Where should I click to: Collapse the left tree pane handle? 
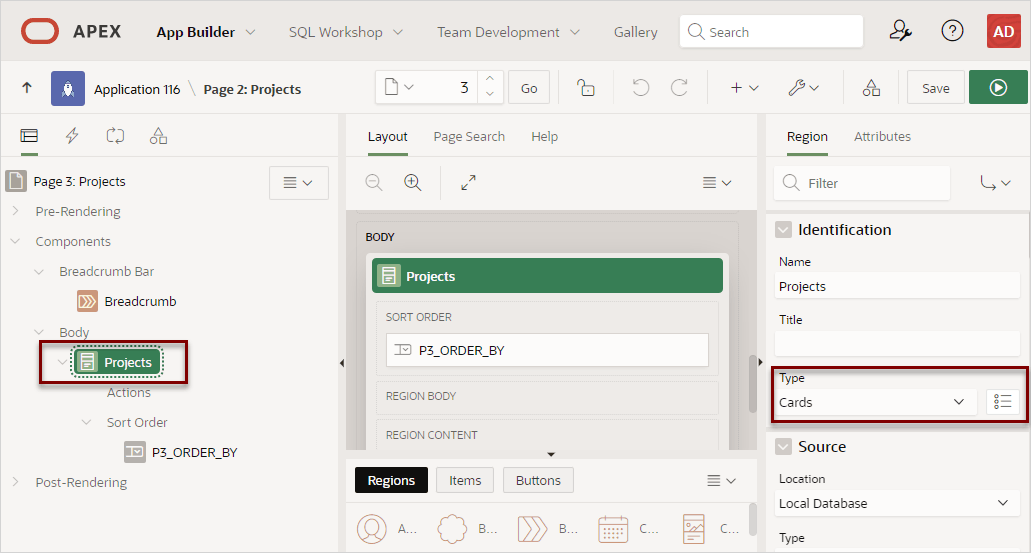pyautogui.click(x=342, y=363)
